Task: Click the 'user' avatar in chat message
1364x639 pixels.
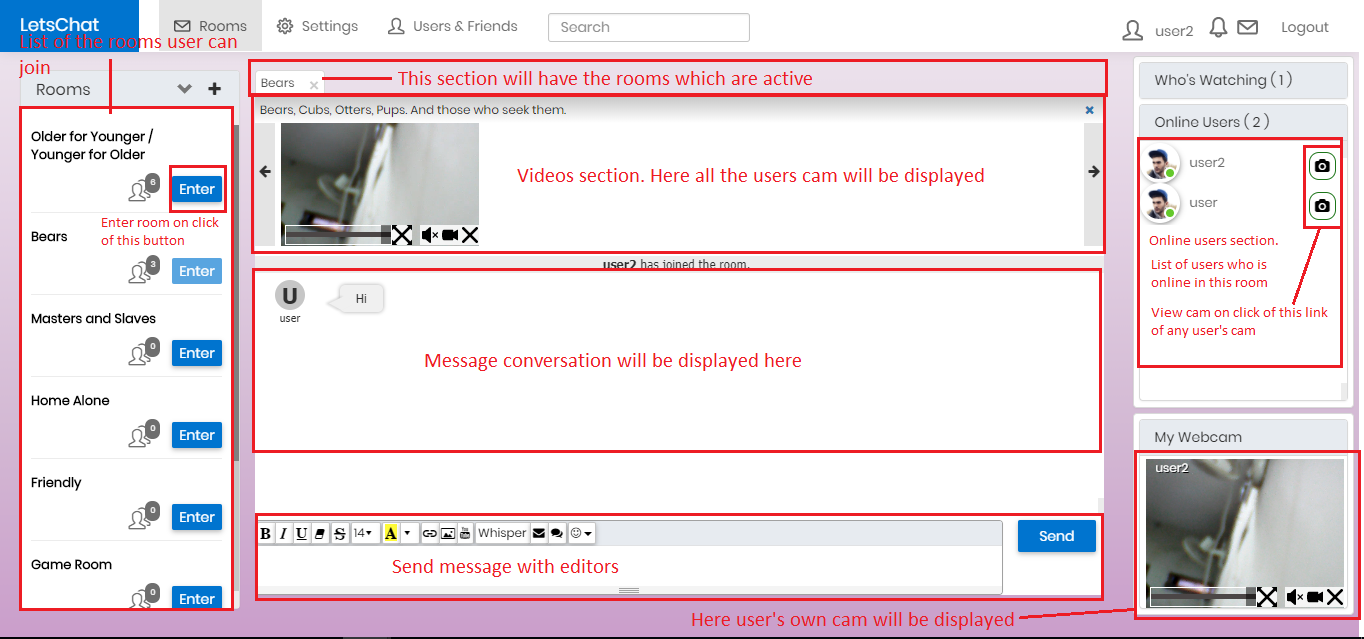Action: pyautogui.click(x=290, y=295)
